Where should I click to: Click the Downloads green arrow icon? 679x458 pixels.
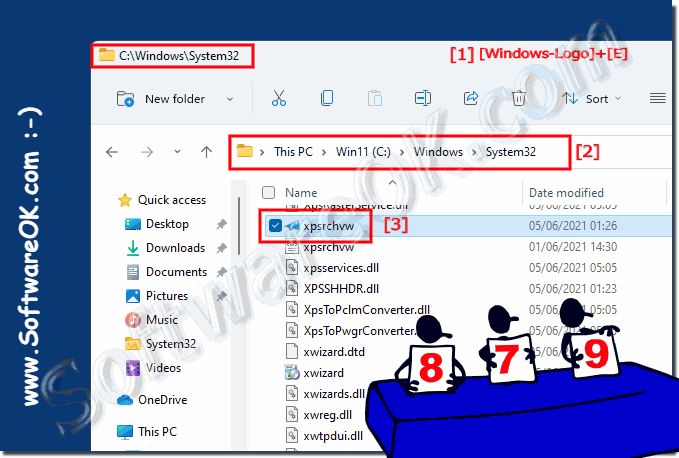pyautogui.click(x=133, y=248)
